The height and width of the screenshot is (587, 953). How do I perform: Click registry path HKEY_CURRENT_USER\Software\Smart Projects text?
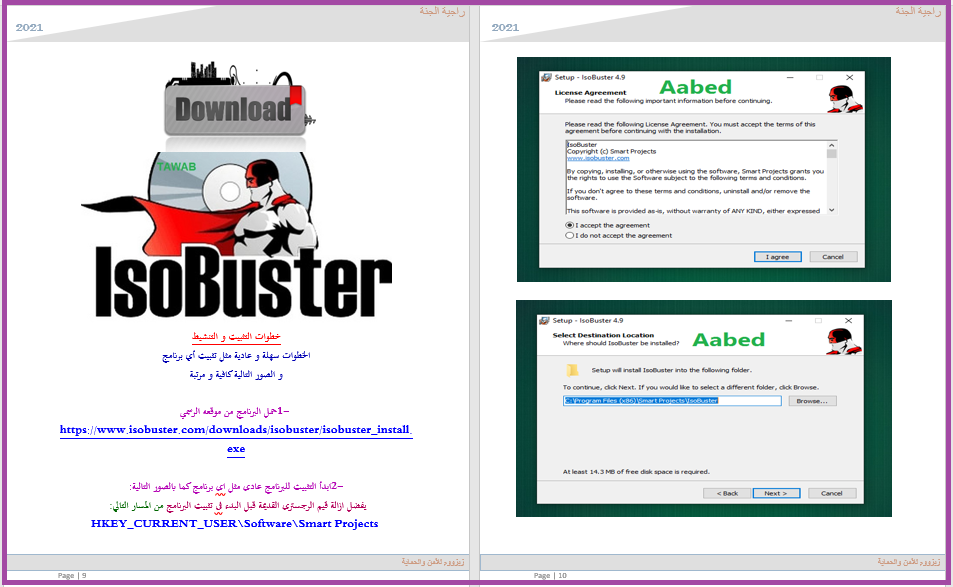pyautogui.click(x=235, y=524)
